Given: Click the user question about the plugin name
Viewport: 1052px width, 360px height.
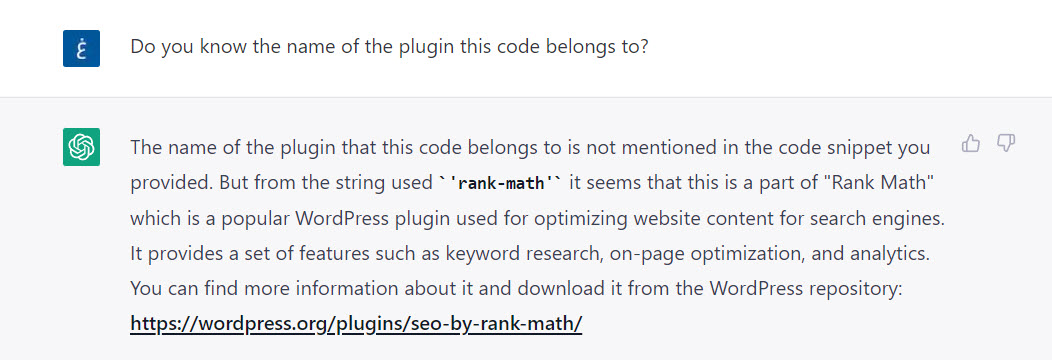Looking at the screenshot, I should click(x=389, y=47).
